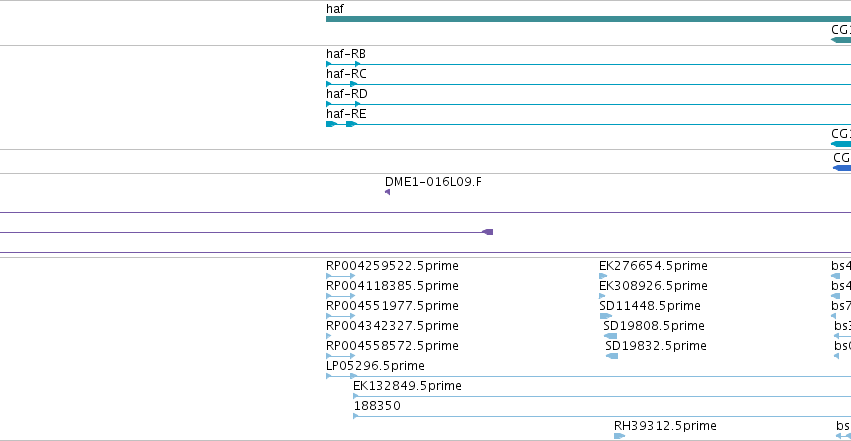Image resolution: width=851 pixels, height=441 pixels.
Task: Select the 188350 feature label
Action: tap(377, 406)
